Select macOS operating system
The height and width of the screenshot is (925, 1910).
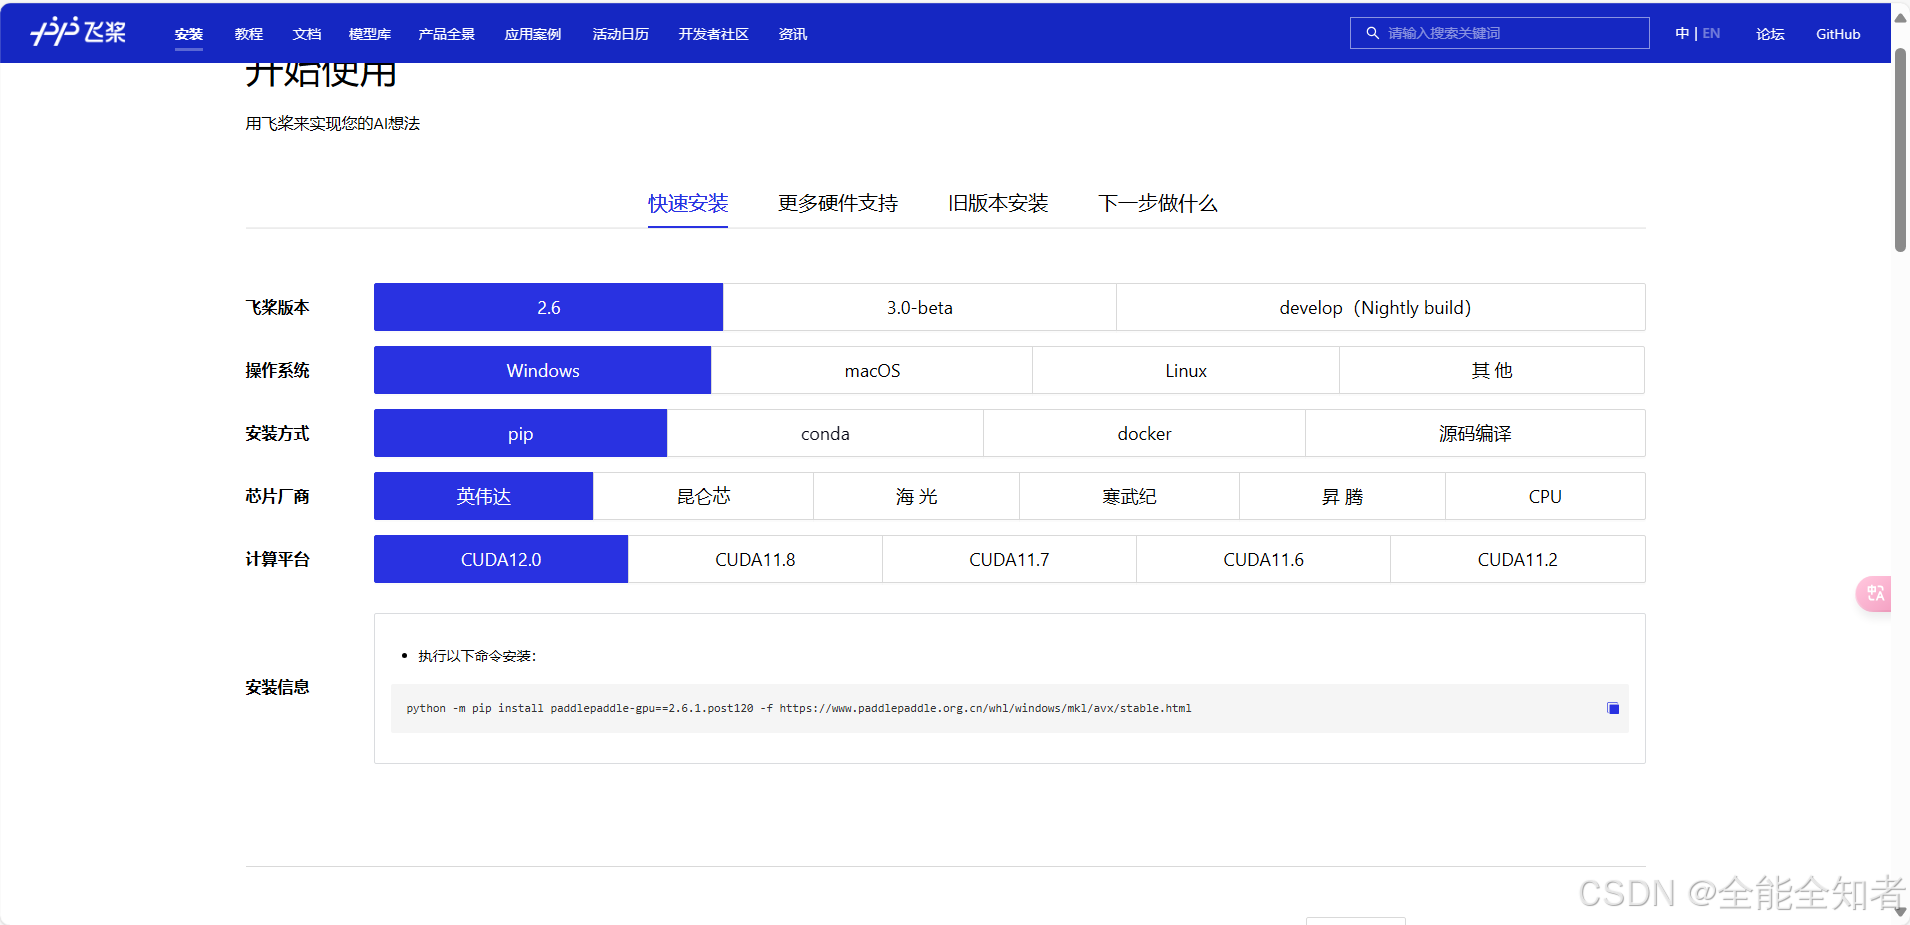pyautogui.click(x=872, y=370)
